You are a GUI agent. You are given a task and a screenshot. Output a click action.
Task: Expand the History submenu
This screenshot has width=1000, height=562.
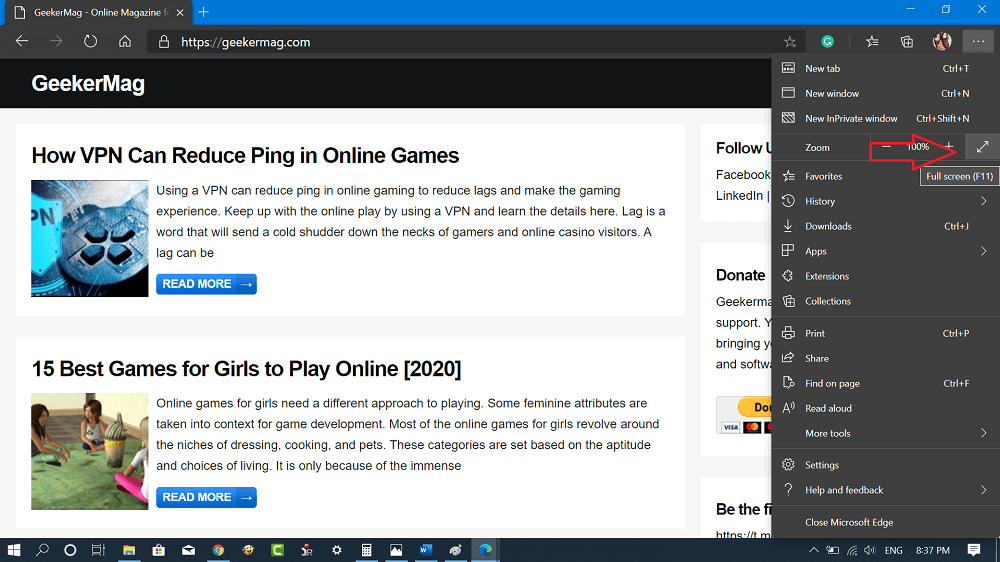885,201
